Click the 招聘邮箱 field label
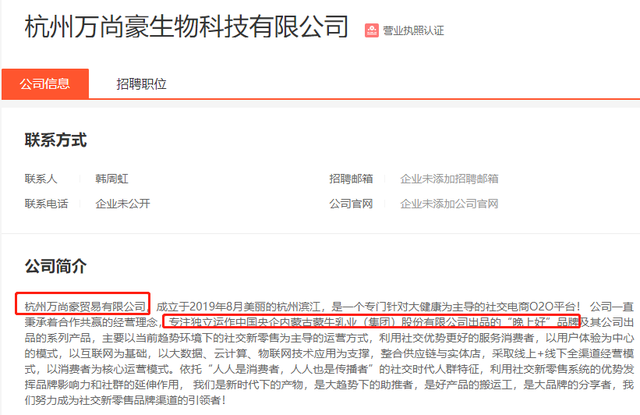 [x=351, y=179]
